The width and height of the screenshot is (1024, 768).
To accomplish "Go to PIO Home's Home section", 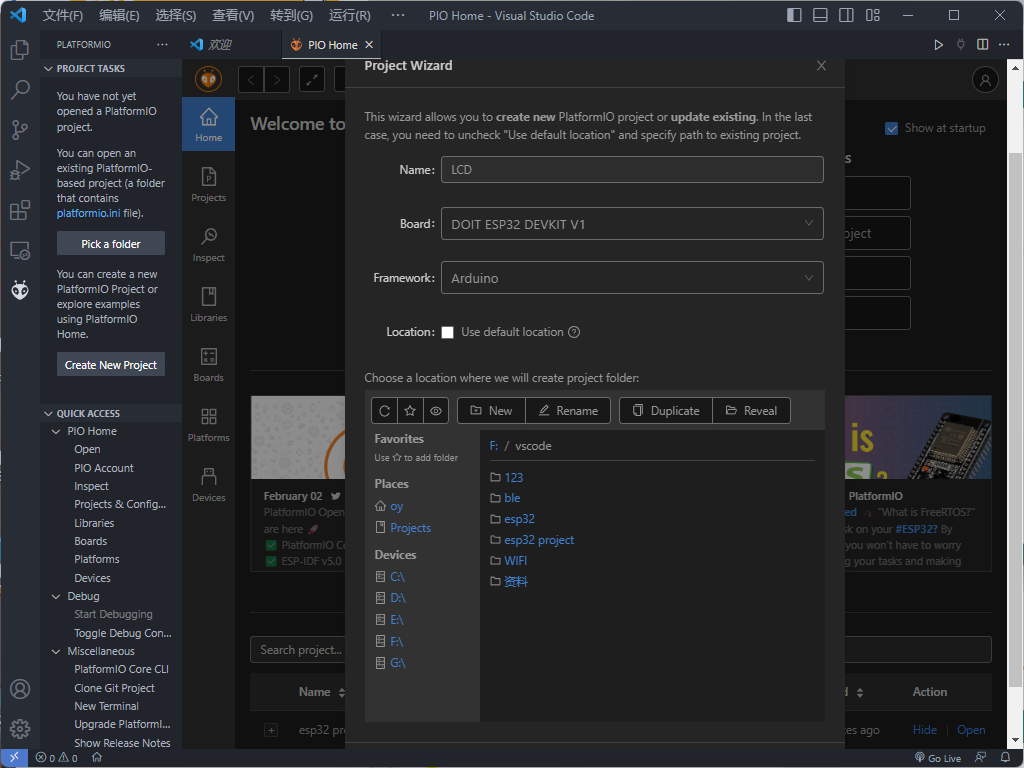I will click(208, 125).
